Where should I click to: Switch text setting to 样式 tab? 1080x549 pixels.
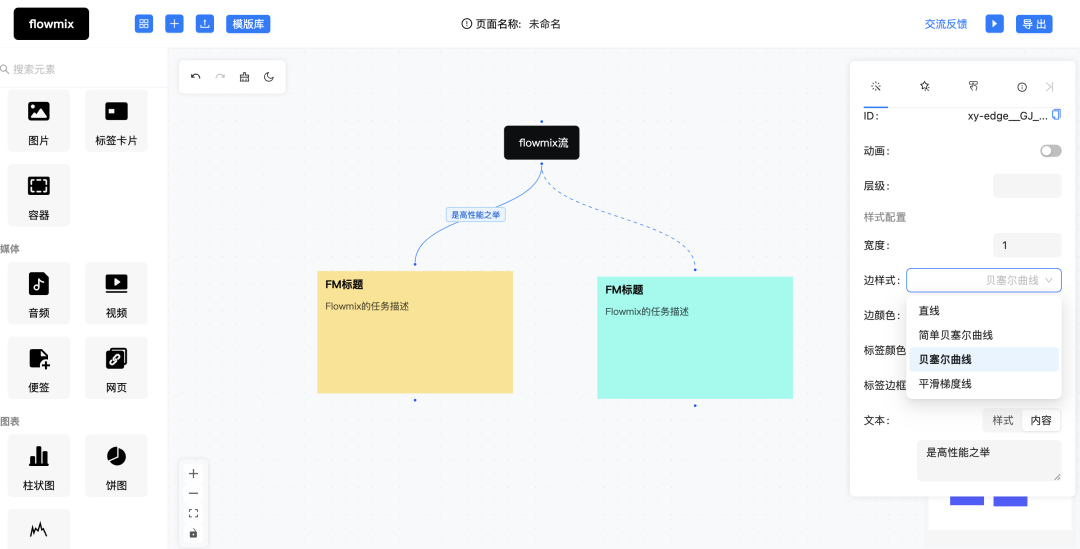pyautogui.click(x=1003, y=420)
